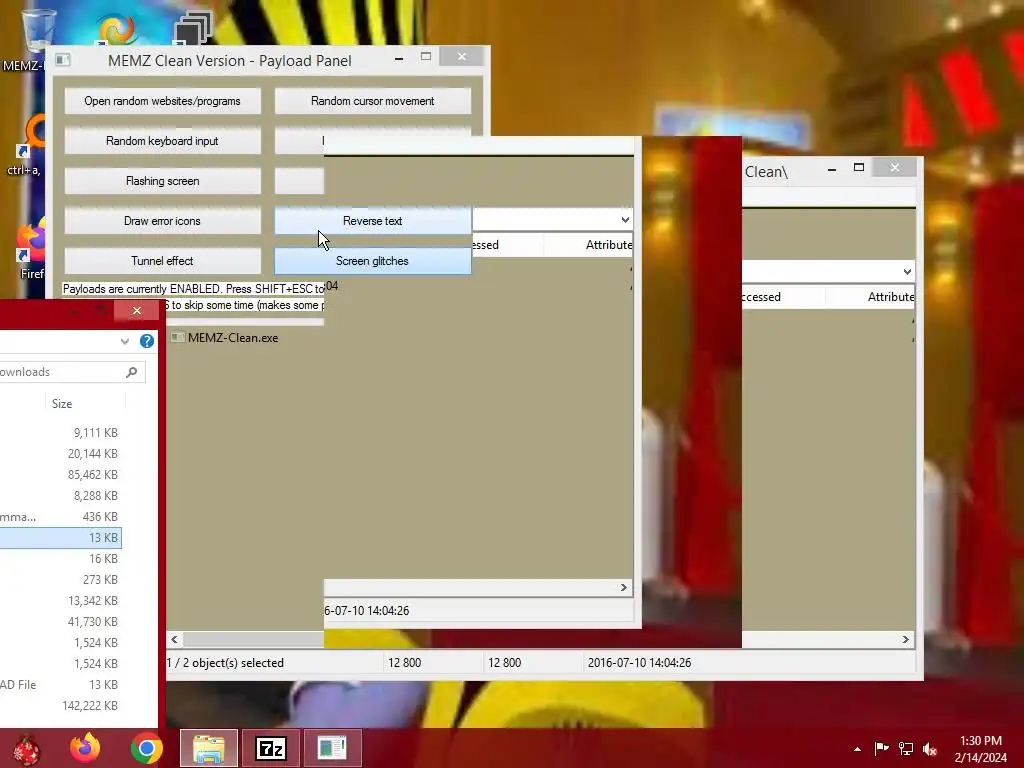Expand the Explorer ribbon chevron
This screenshot has width=1024, height=768.
[x=125, y=341]
